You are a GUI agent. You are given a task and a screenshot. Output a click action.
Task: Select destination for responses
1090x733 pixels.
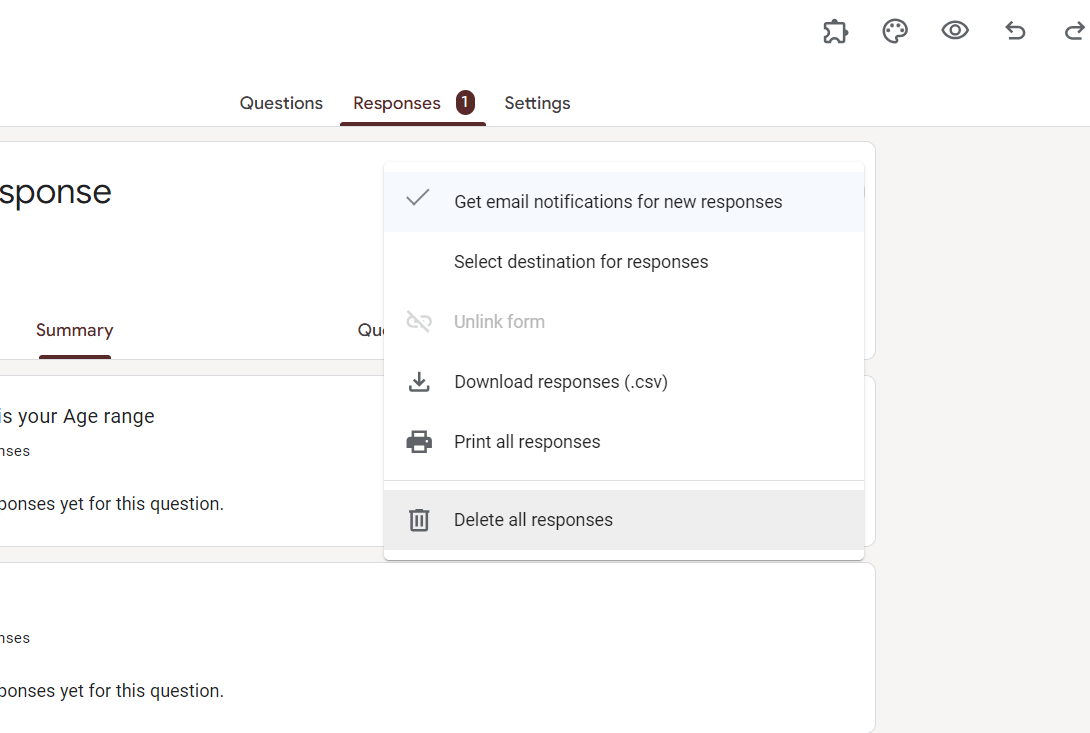(580, 262)
